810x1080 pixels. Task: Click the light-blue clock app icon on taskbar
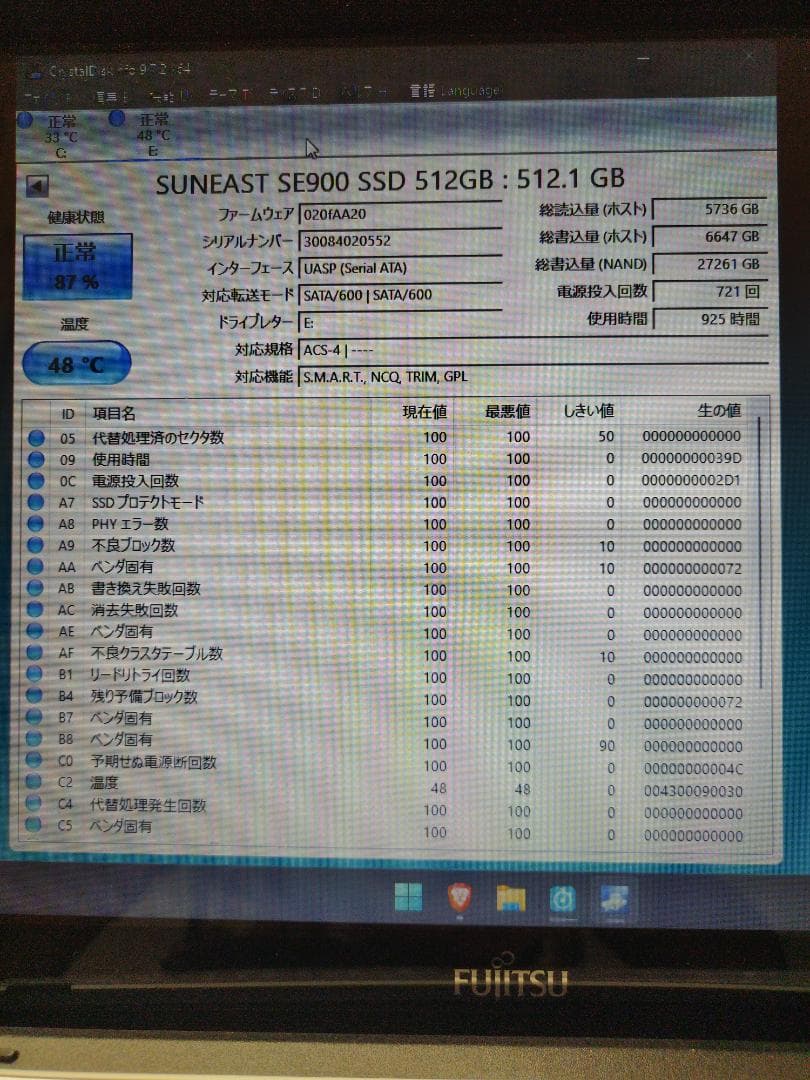[x=562, y=900]
